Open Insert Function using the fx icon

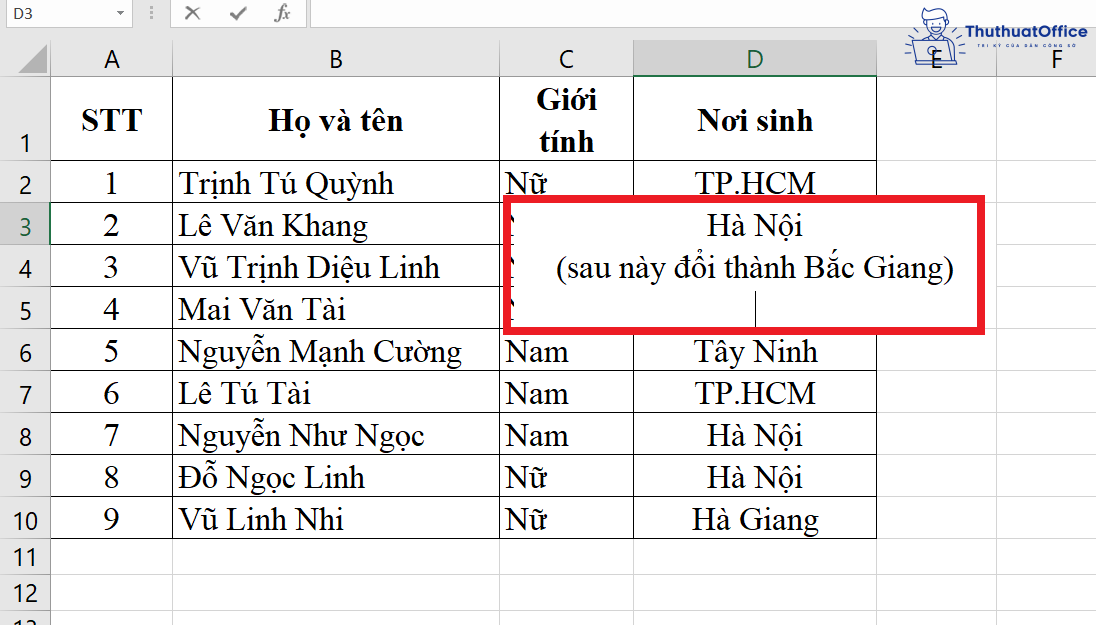point(283,14)
